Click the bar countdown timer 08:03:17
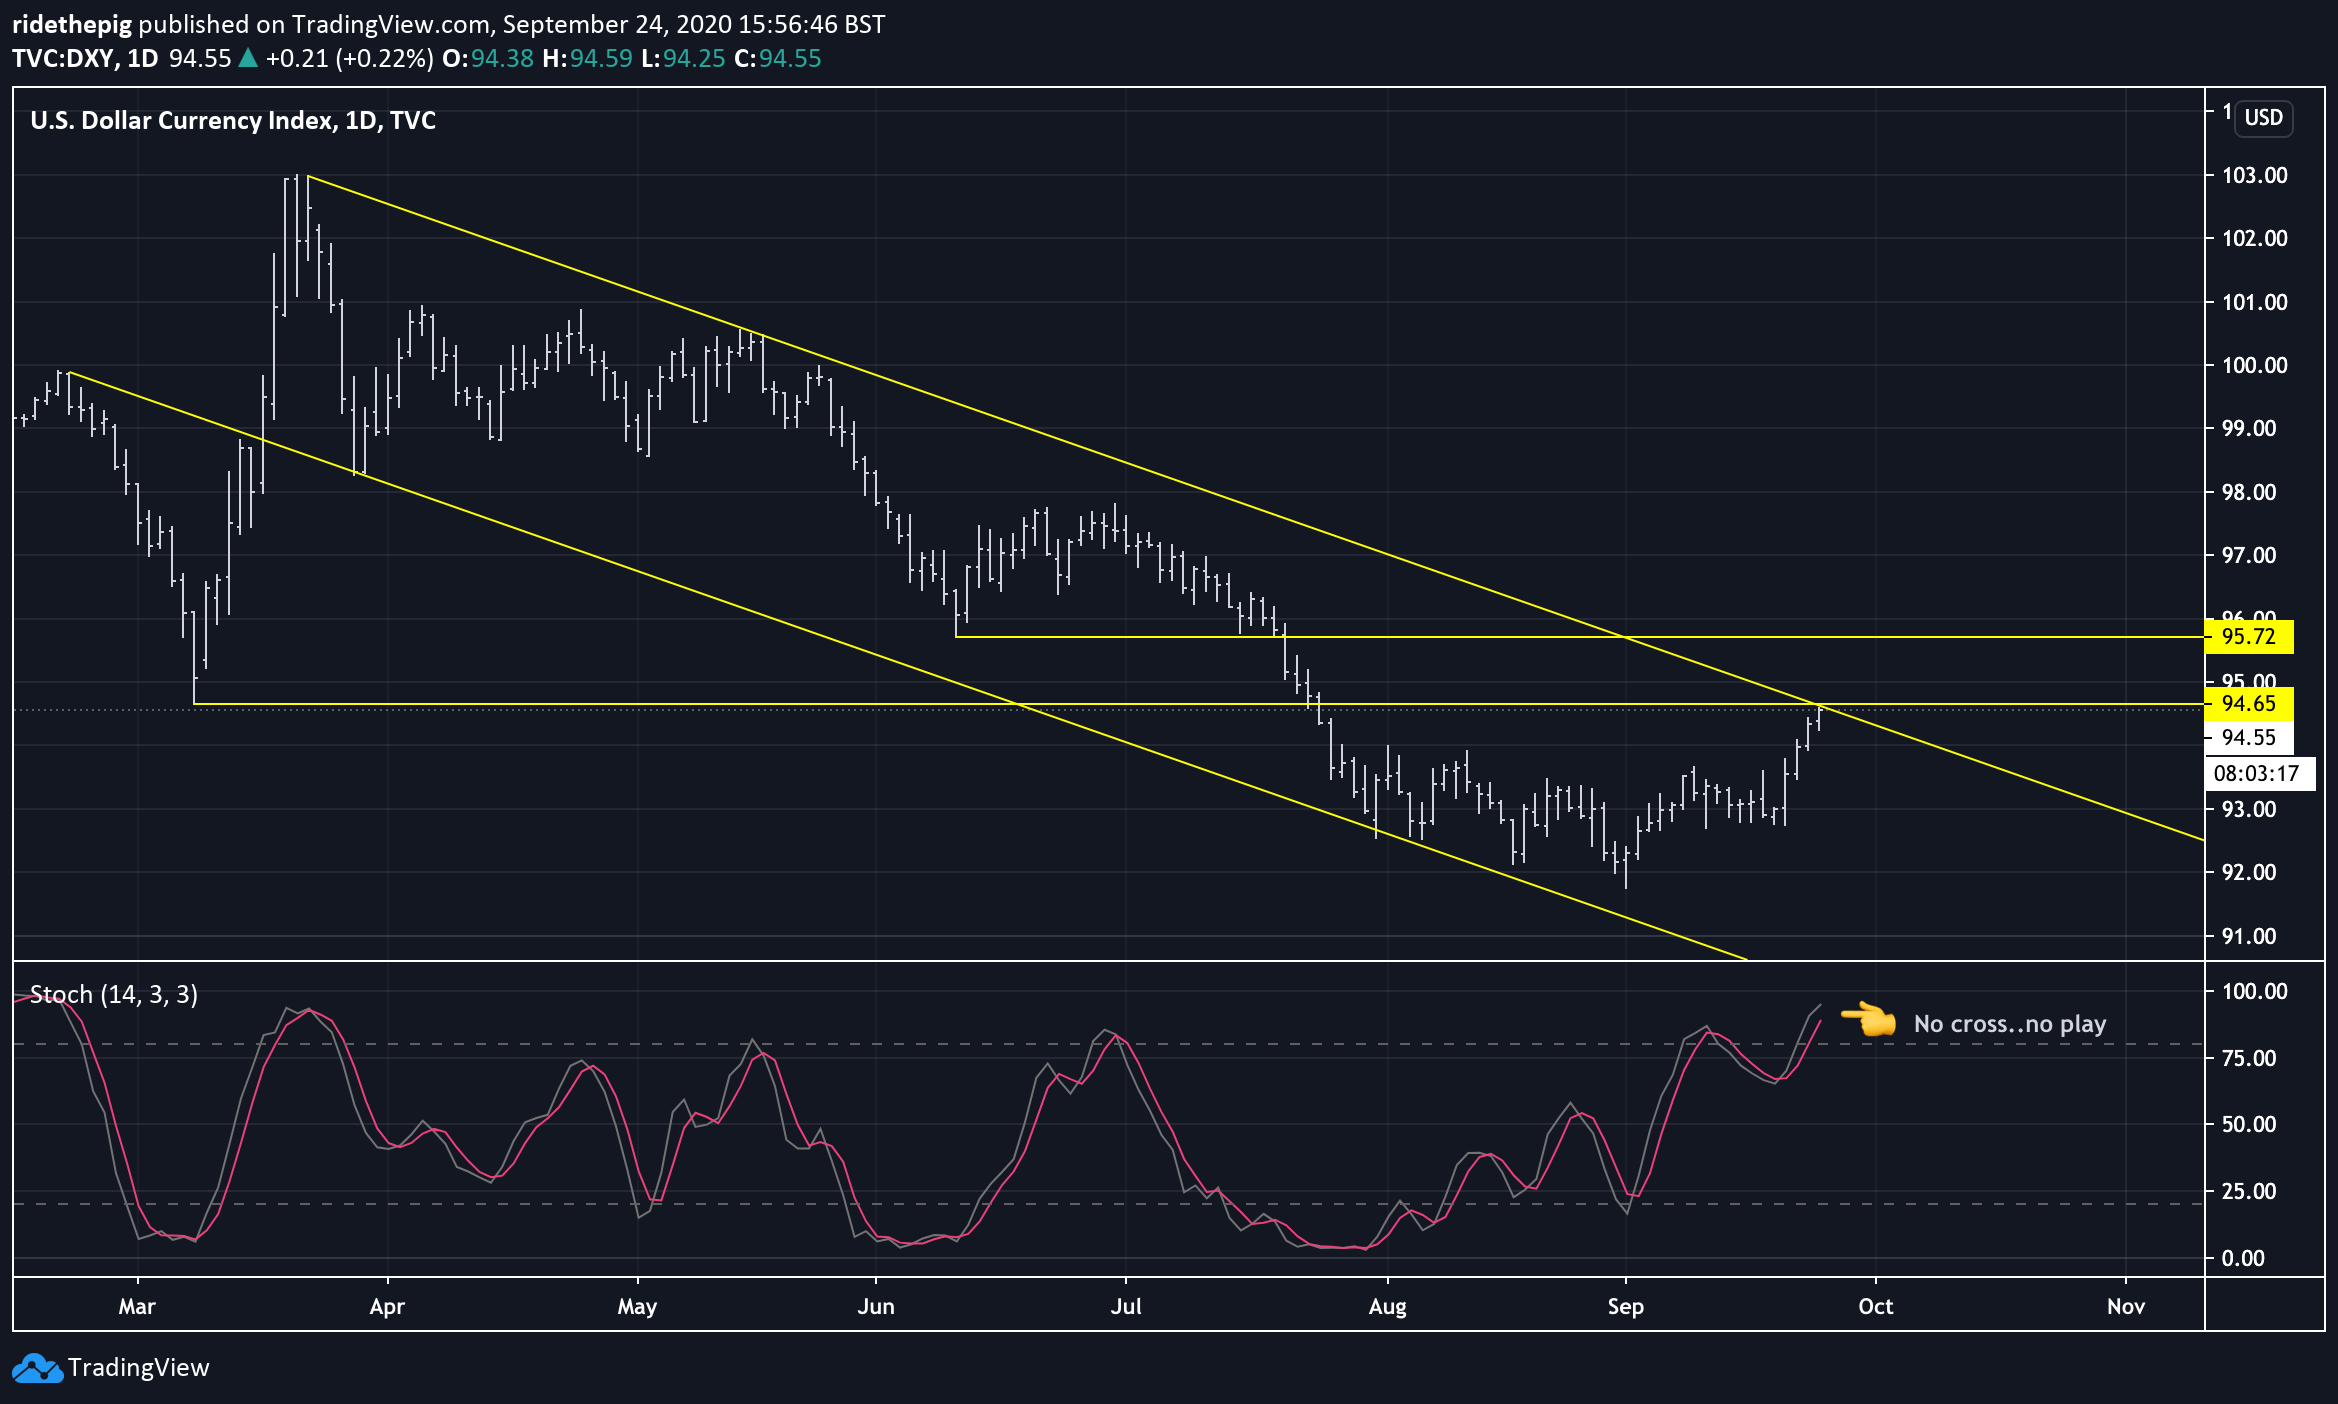Viewport: 2338px width, 1404px height. 2259,773
